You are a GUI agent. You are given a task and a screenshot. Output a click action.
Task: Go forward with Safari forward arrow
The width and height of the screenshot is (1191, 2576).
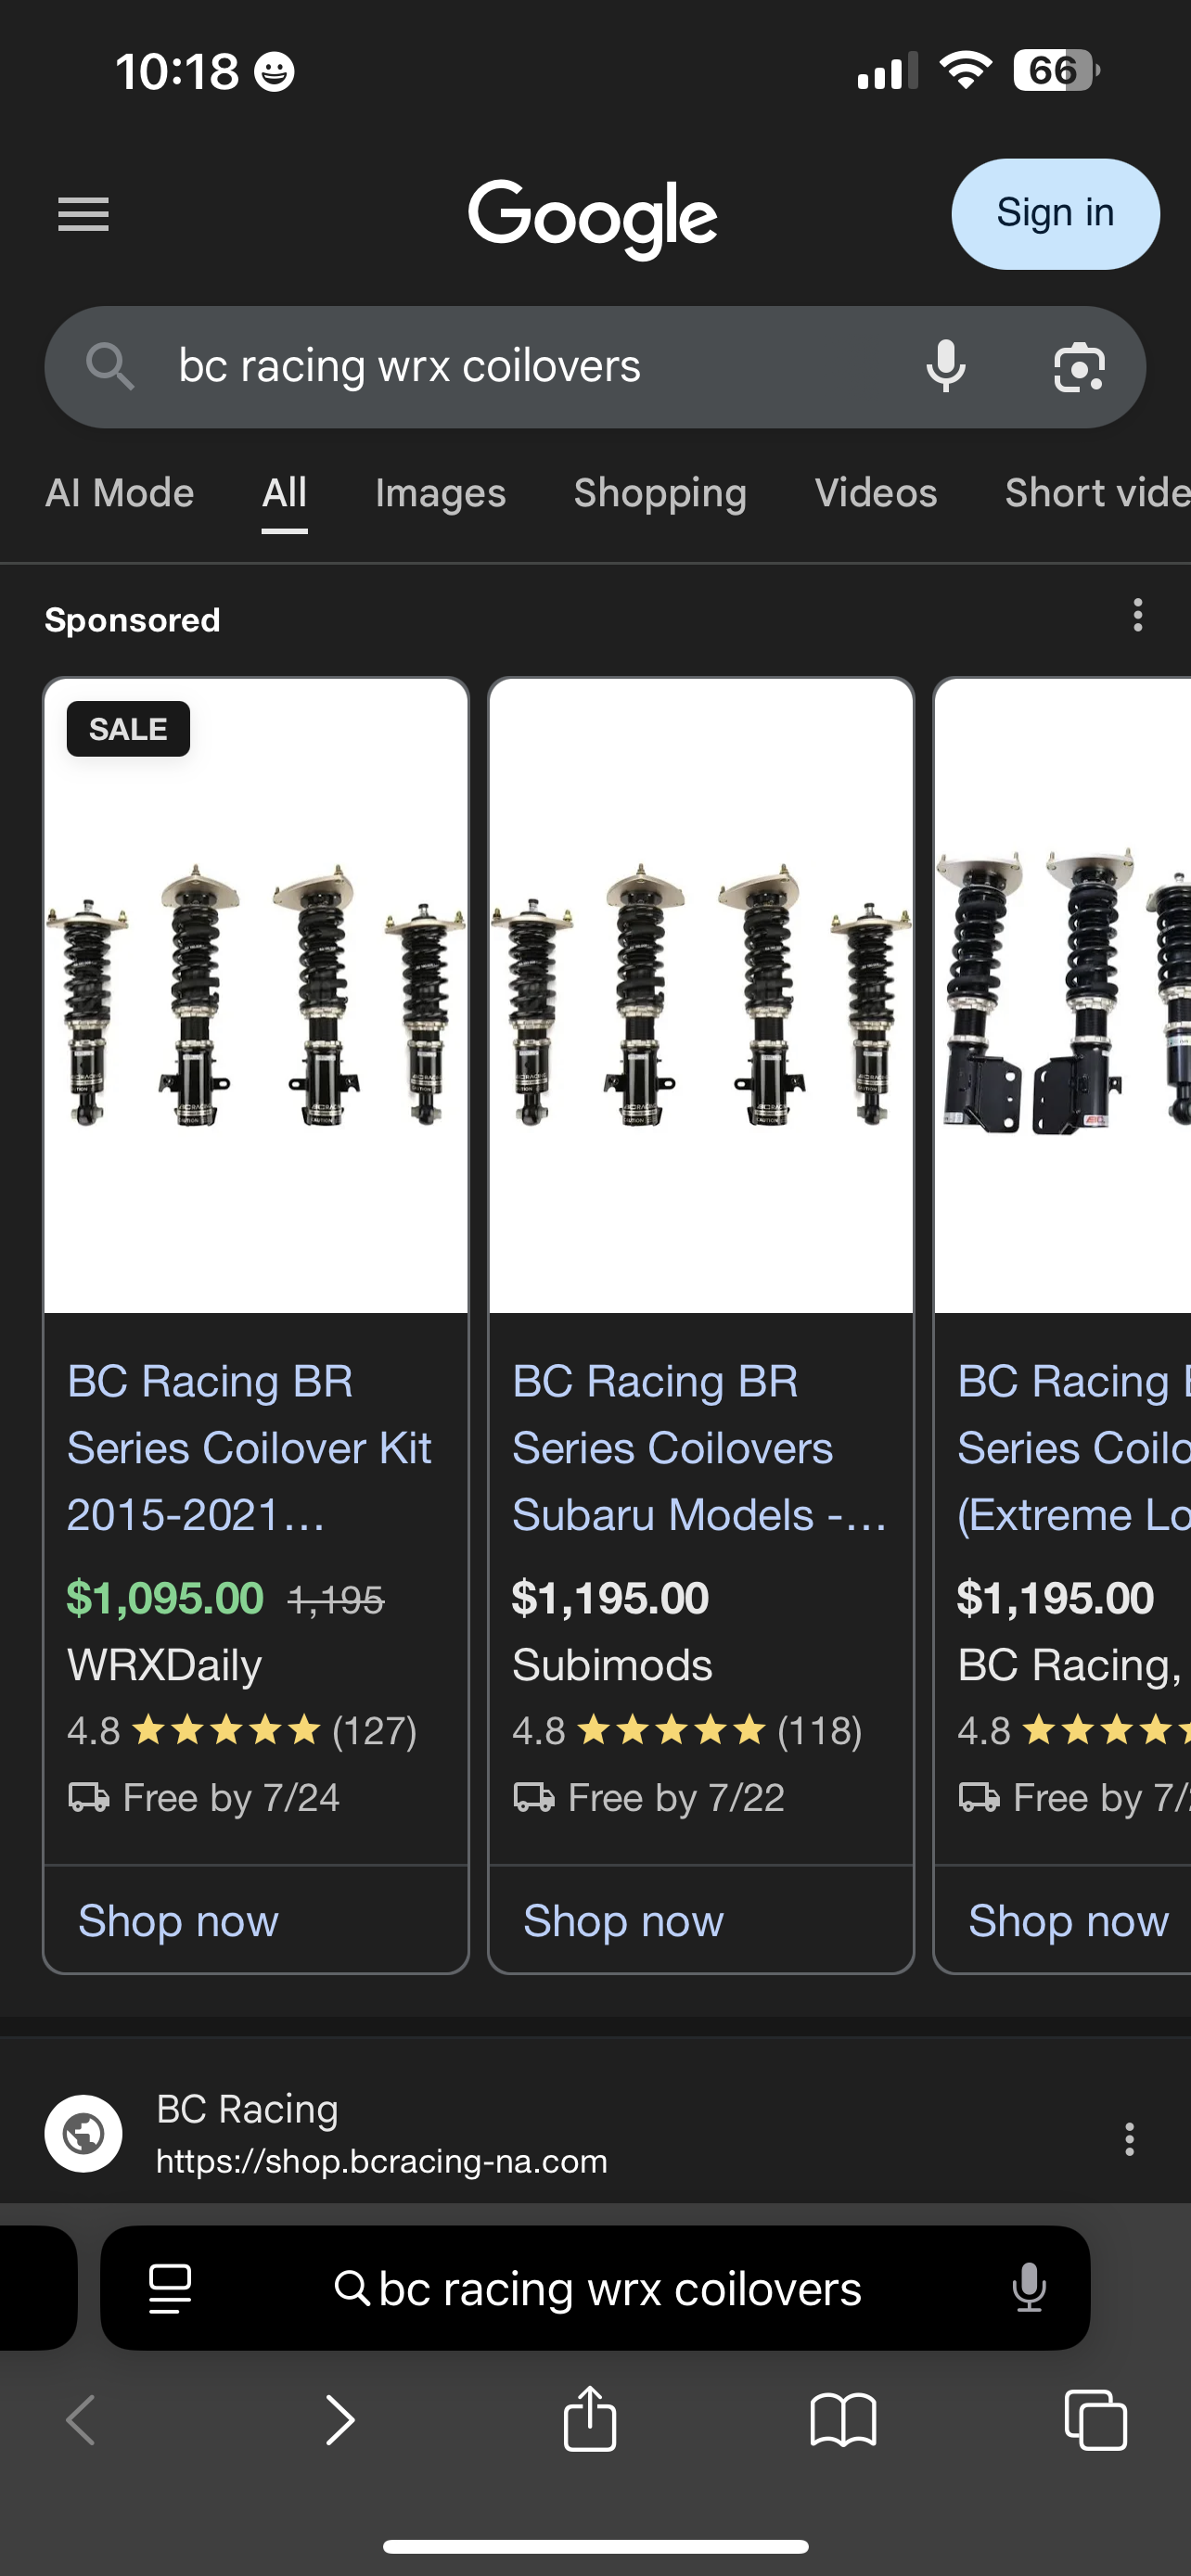(x=340, y=2420)
